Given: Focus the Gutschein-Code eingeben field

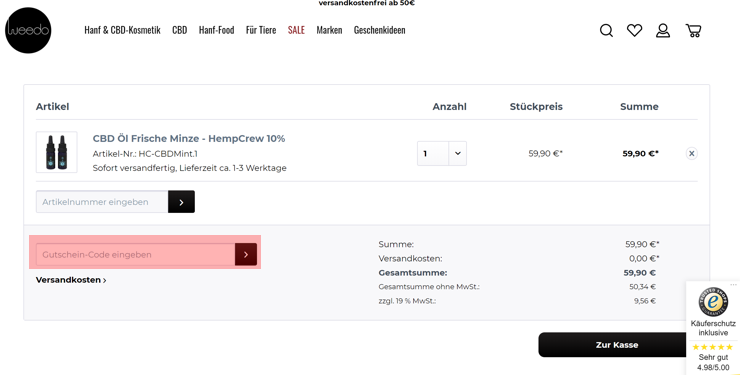Looking at the screenshot, I should (x=135, y=255).
